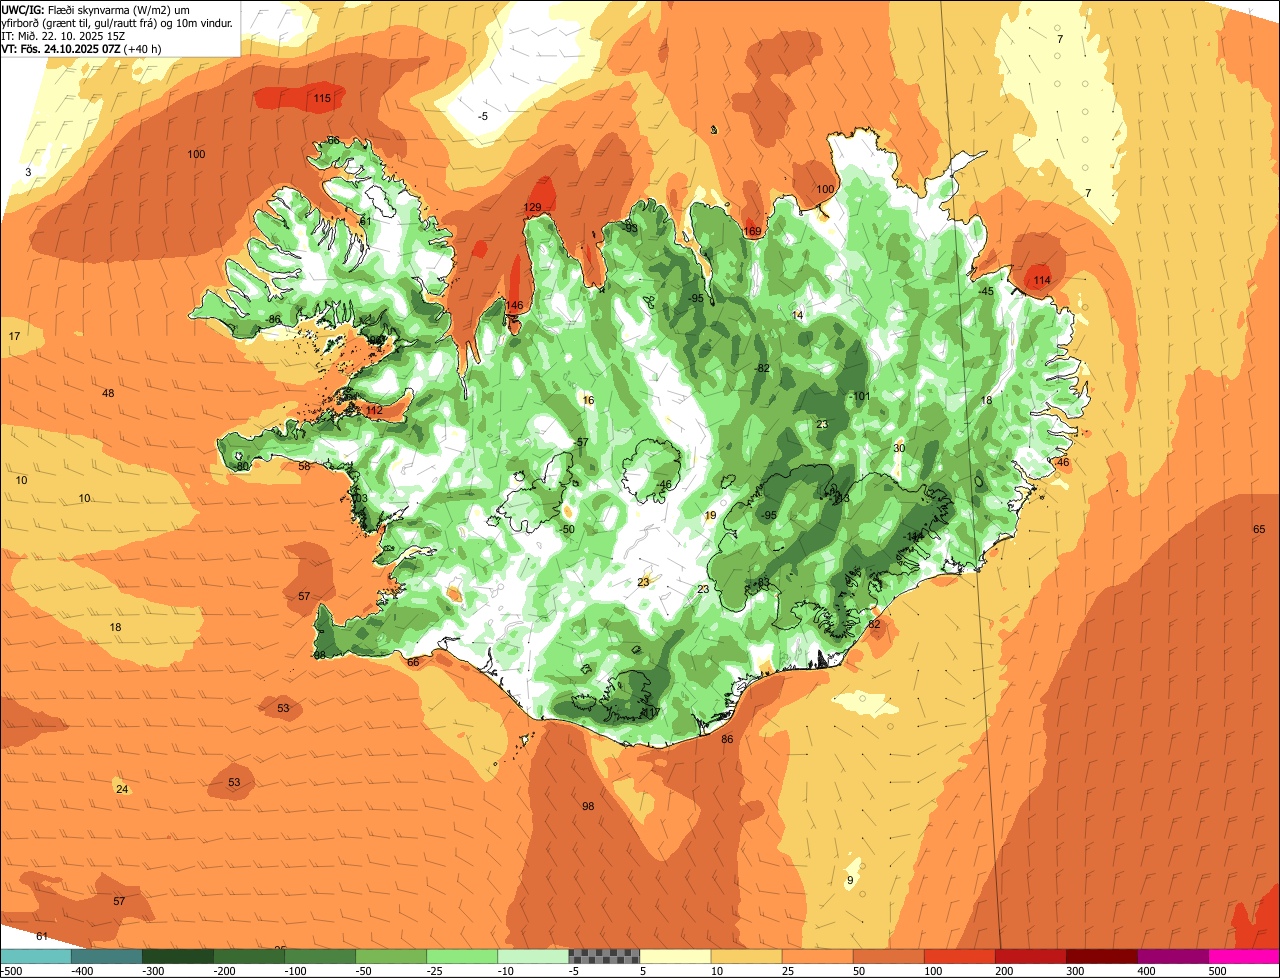Viewport: 1280px width, 978px height.
Task: Select the darkest green -300 to -200 swatch
Action: coord(178,956)
